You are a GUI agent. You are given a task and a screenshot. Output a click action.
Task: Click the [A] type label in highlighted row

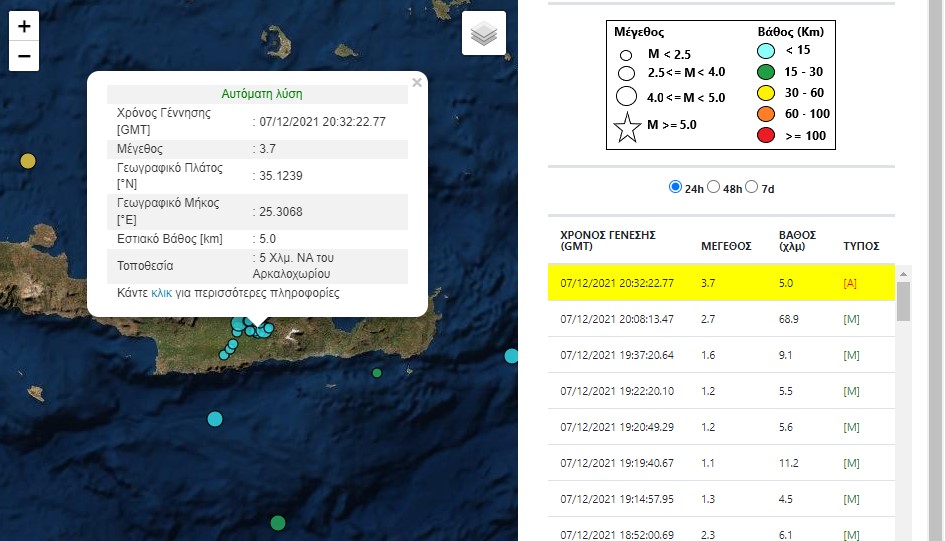coord(851,283)
